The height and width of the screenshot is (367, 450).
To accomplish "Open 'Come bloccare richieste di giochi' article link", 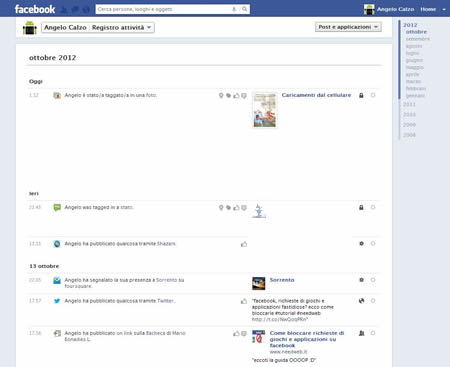I will (x=307, y=339).
